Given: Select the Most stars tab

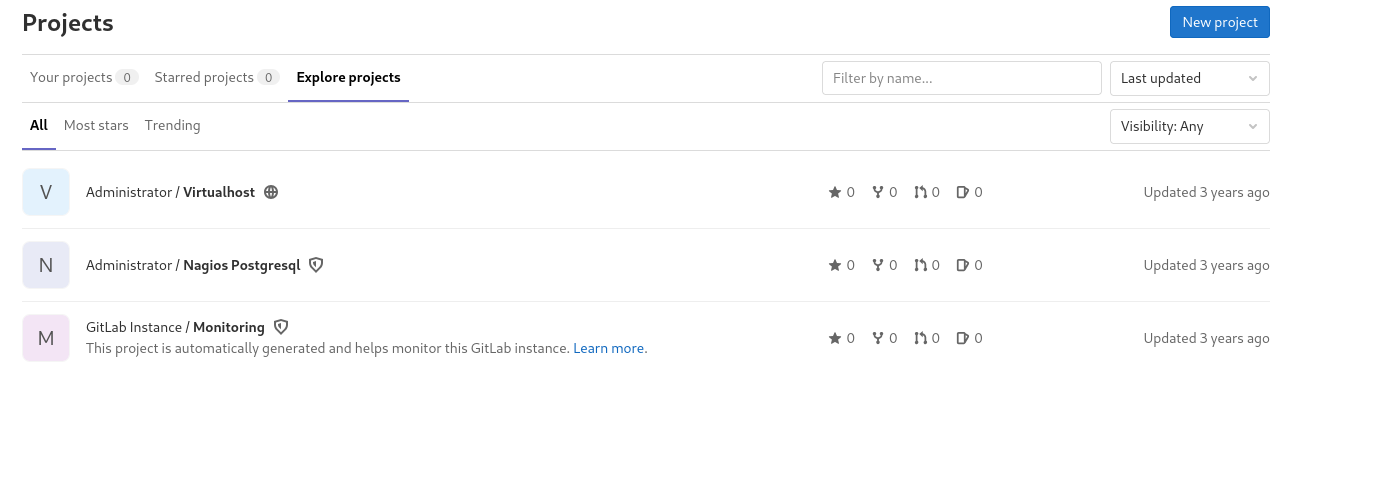Looking at the screenshot, I should 96,125.
